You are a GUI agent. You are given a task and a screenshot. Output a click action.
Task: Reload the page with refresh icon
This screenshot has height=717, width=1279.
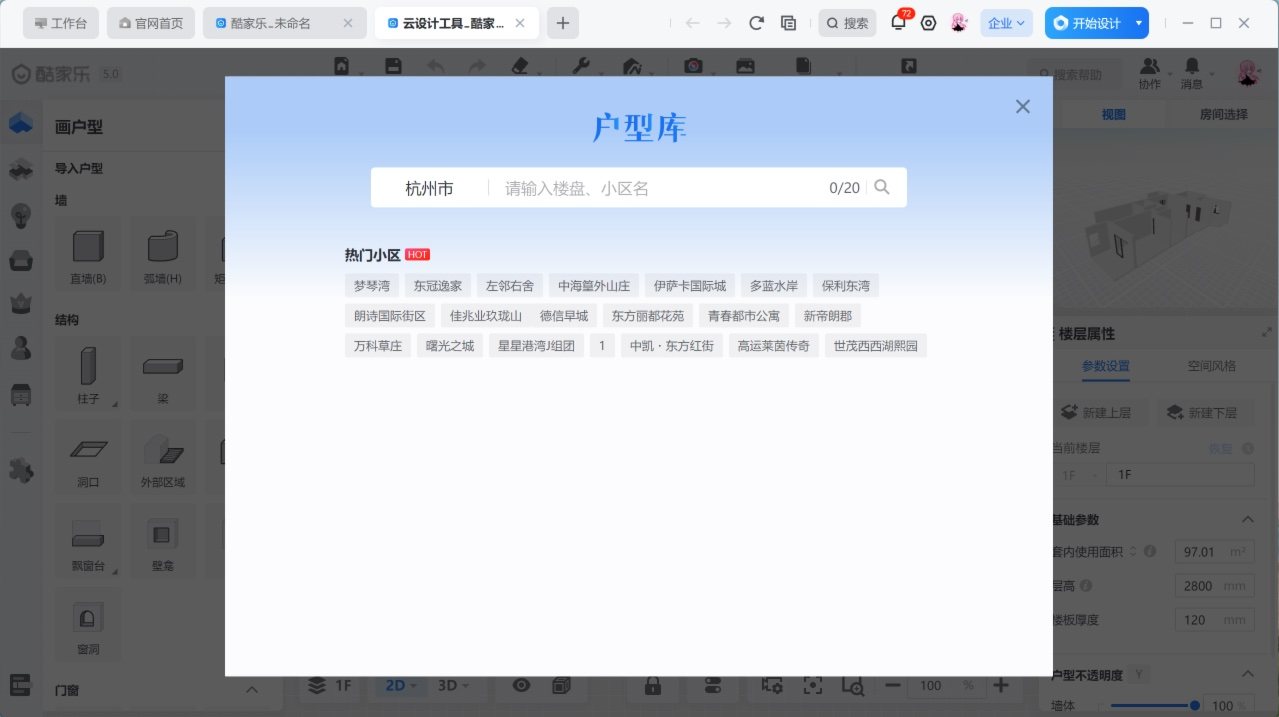(x=757, y=23)
